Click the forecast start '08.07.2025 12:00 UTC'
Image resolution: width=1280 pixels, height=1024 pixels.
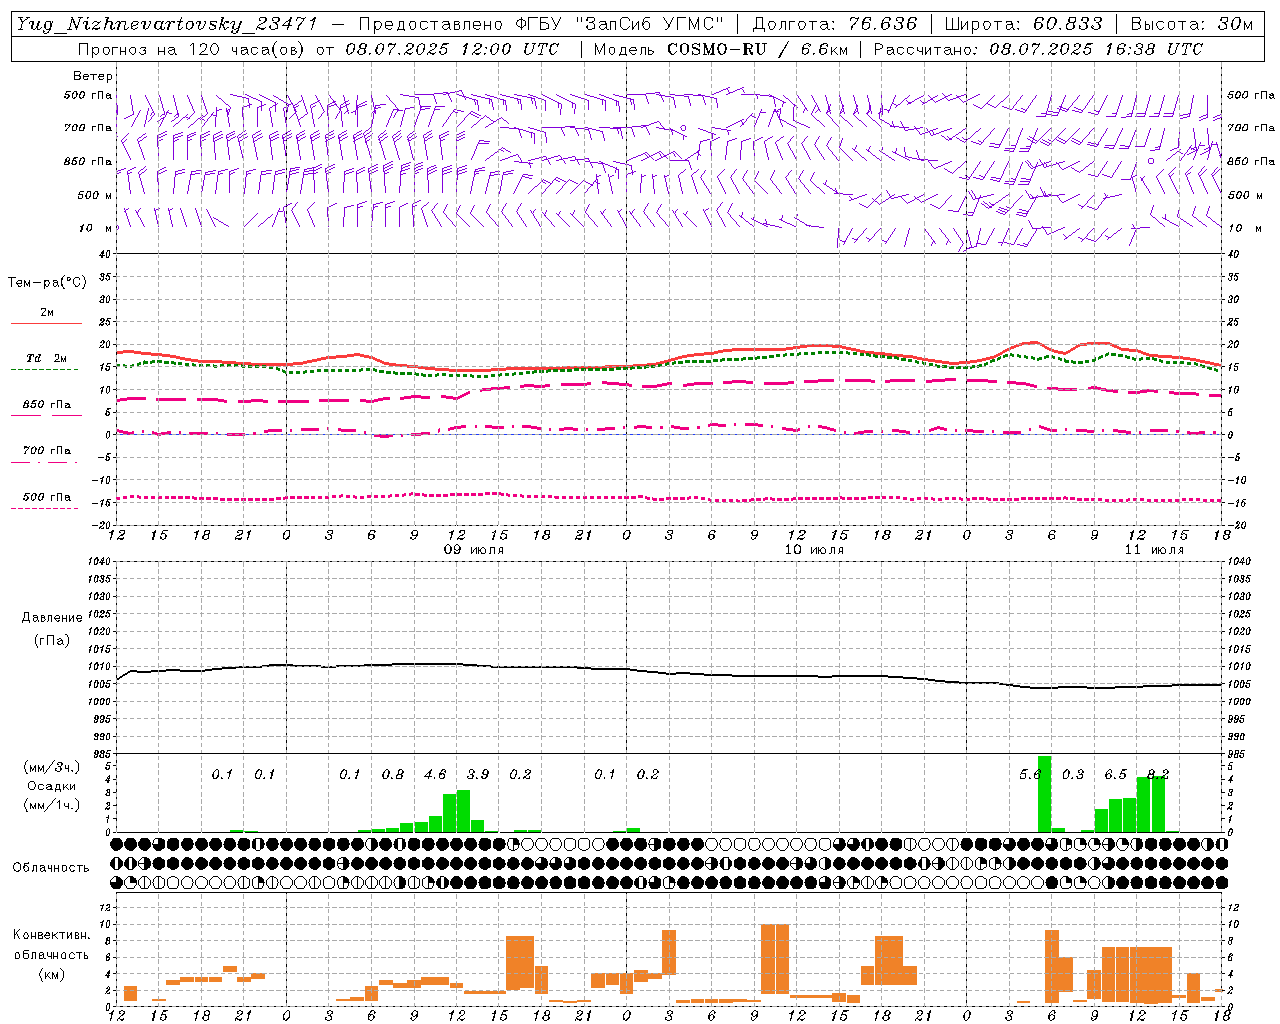click(452, 49)
